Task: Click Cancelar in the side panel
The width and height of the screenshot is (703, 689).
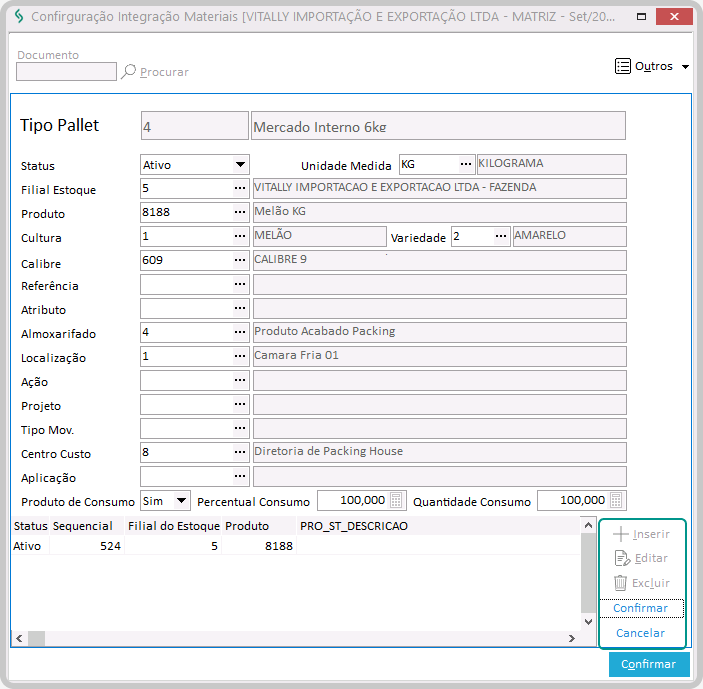Action: point(641,633)
